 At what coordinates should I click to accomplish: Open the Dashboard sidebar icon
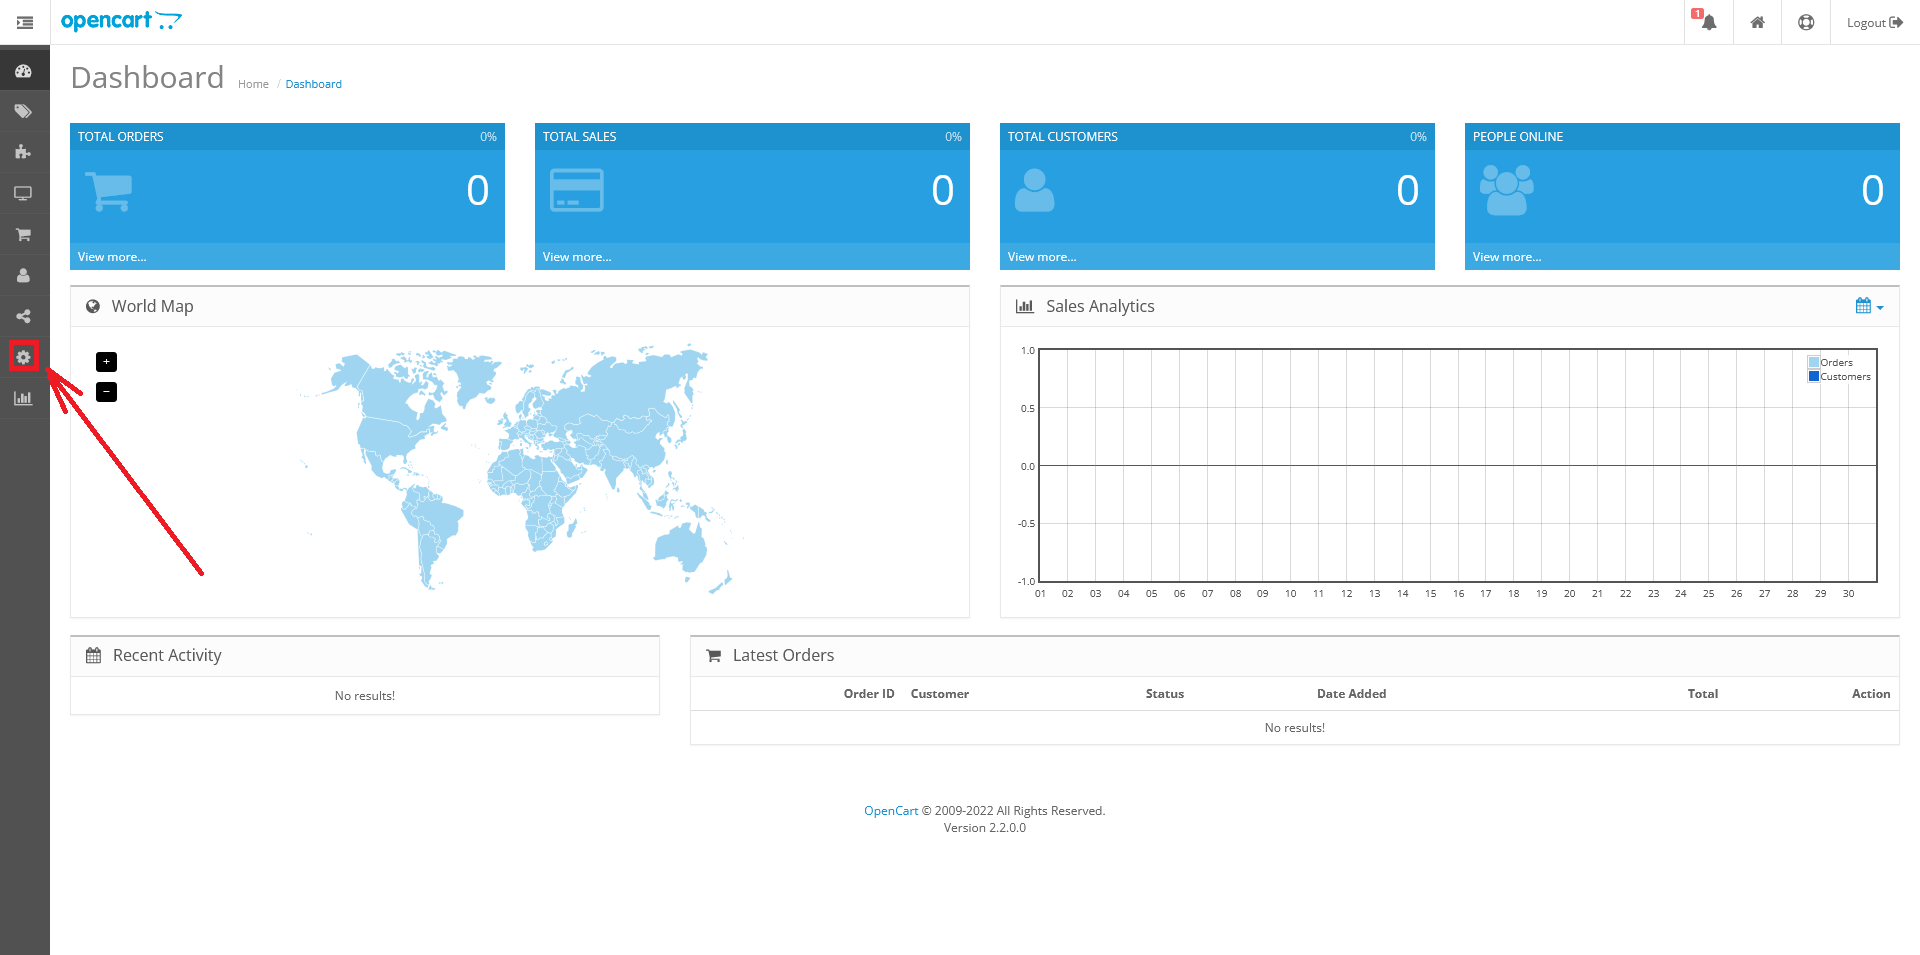click(x=23, y=71)
